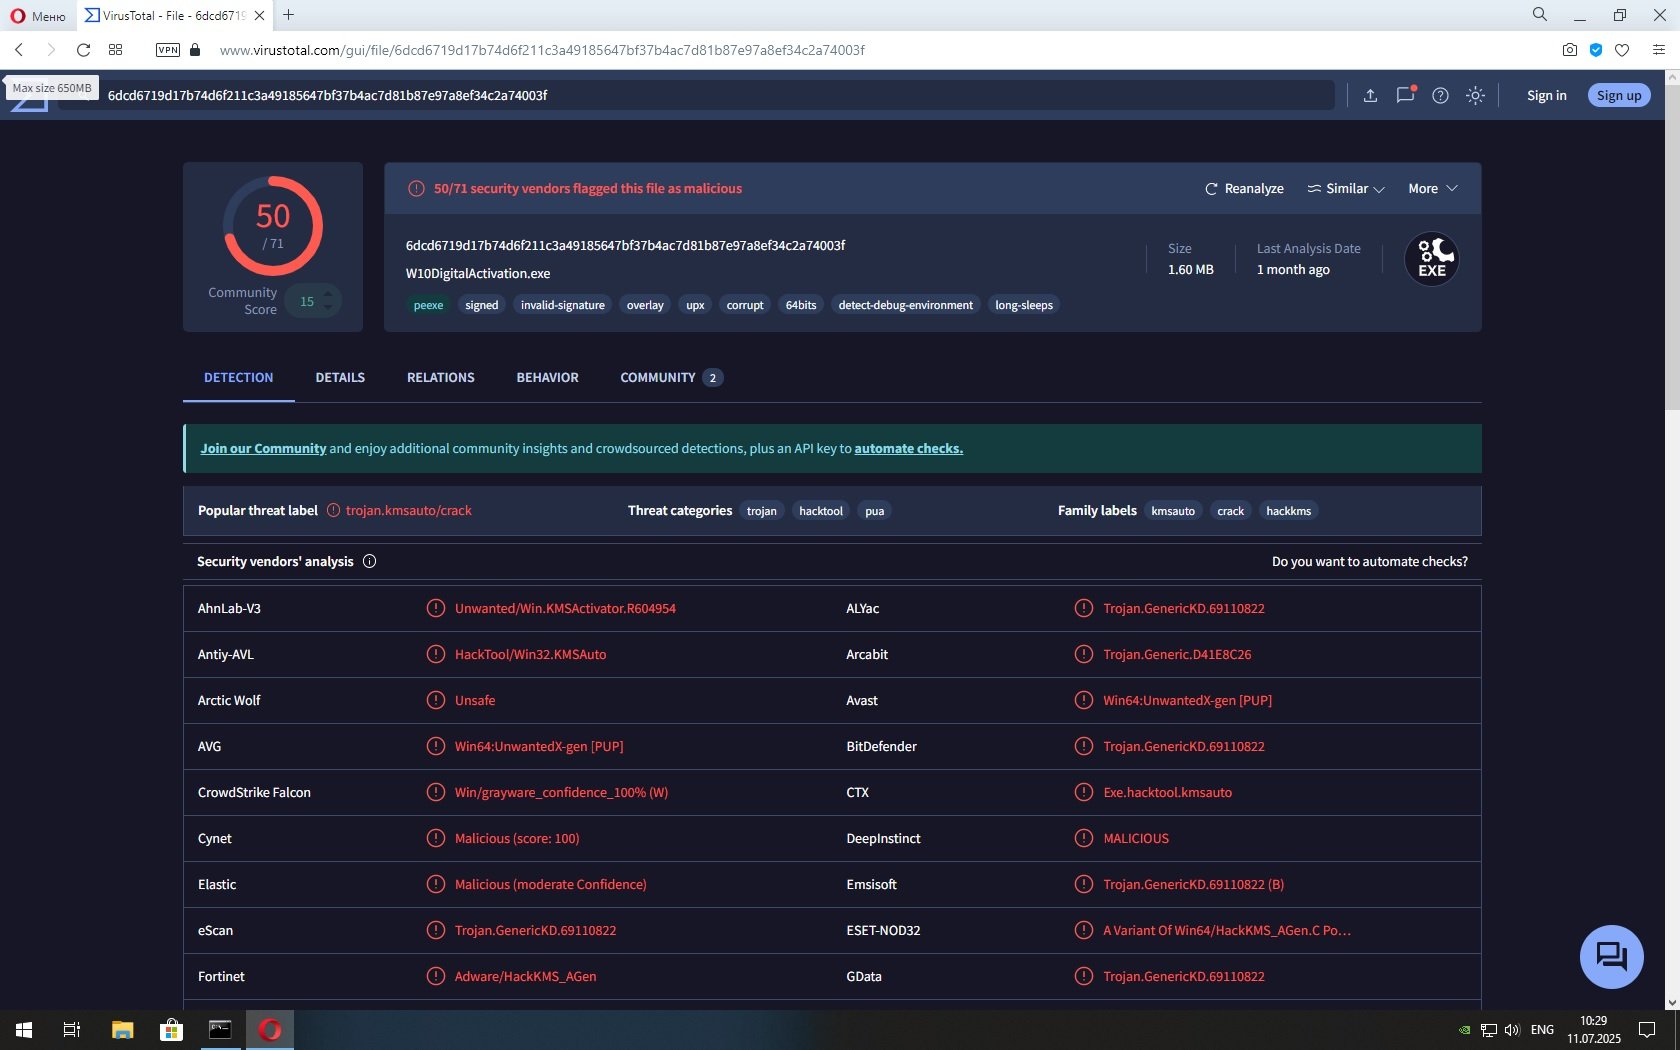Open the VirusTotal notifications icon
Image resolution: width=1680 pixels, height=1050 pixels.
pos(1405,95)
